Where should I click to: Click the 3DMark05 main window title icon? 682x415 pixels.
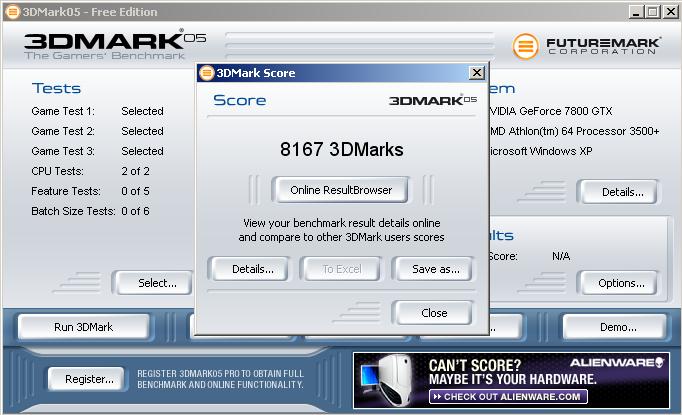click(12, 12)
